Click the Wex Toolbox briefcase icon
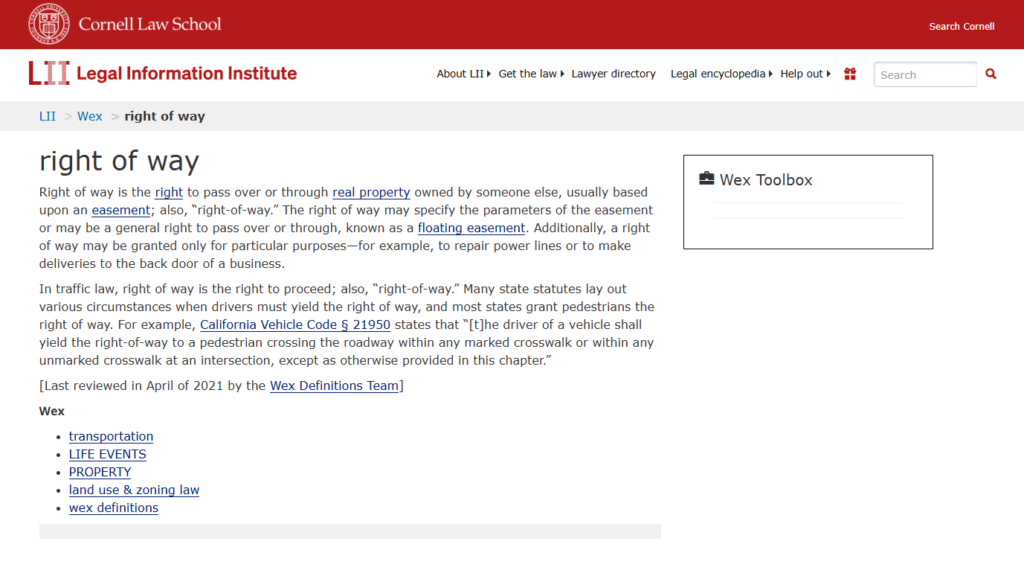The width and height of the screenshot is (1024, 579). point(706,179)
